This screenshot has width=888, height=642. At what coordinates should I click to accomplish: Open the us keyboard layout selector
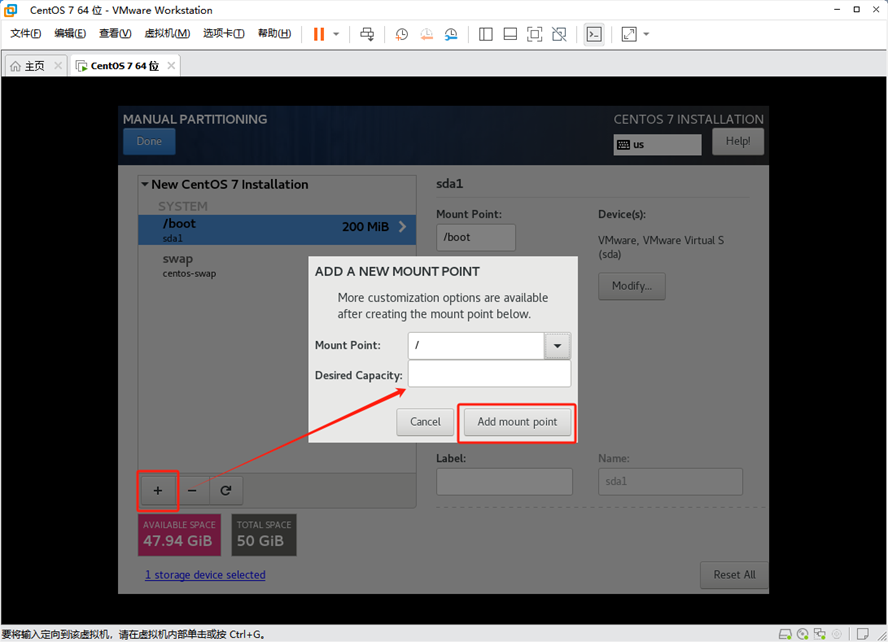tap(657, 145)
